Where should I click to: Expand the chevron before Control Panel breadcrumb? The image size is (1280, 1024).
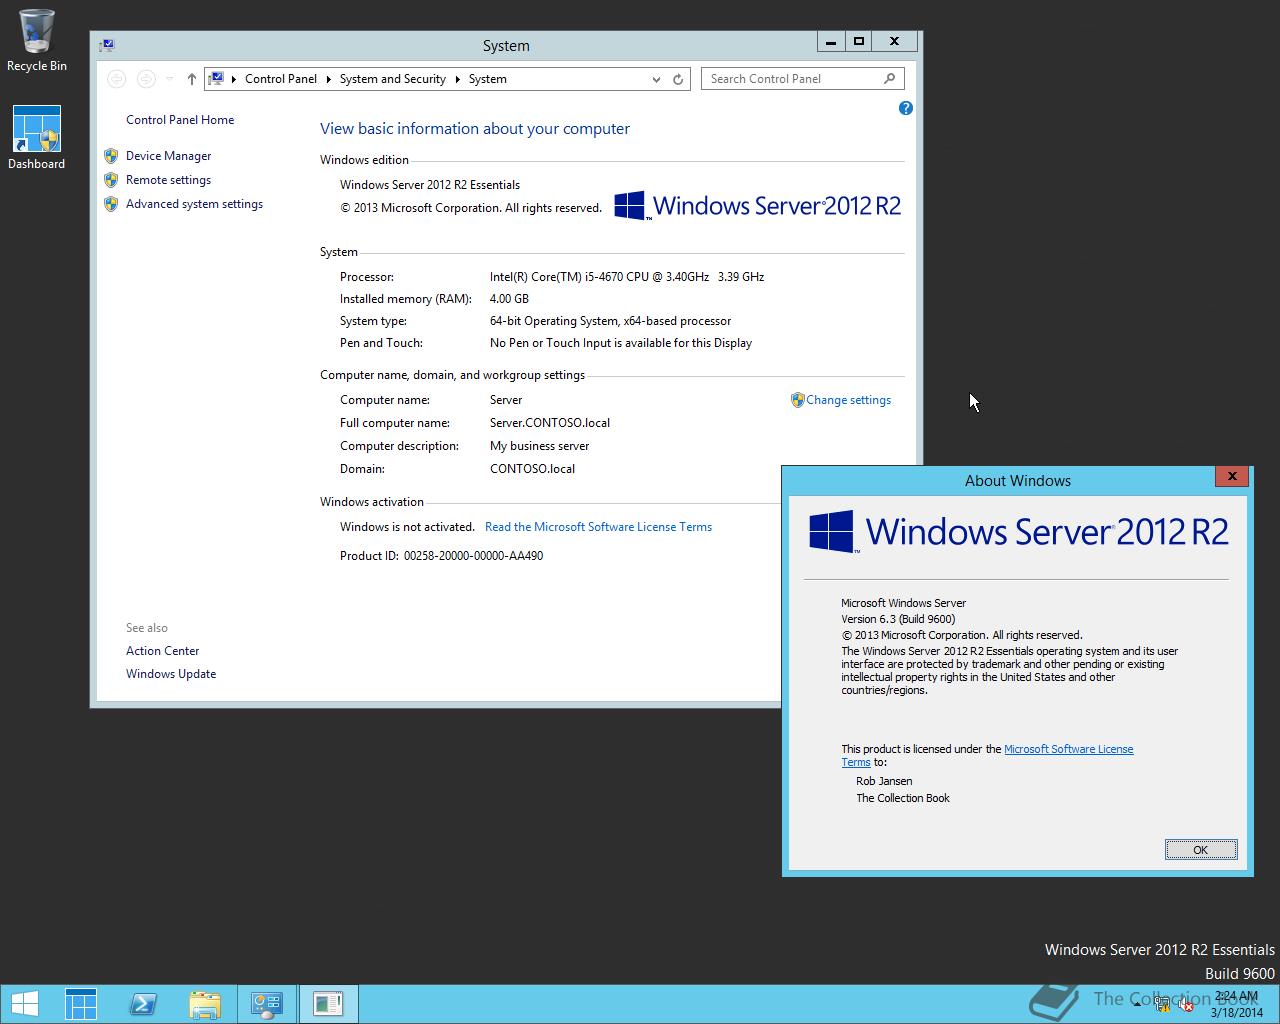tap(234, 79)
